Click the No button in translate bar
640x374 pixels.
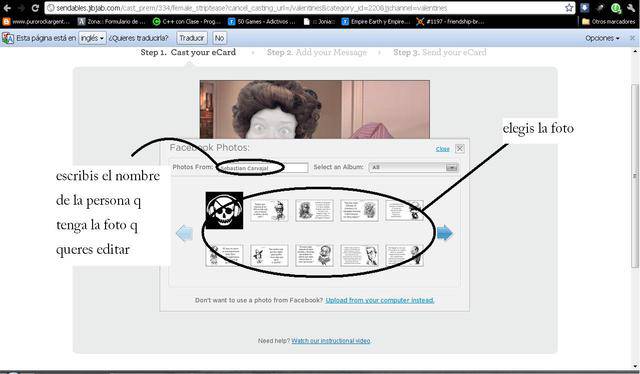tap(219, 38)
